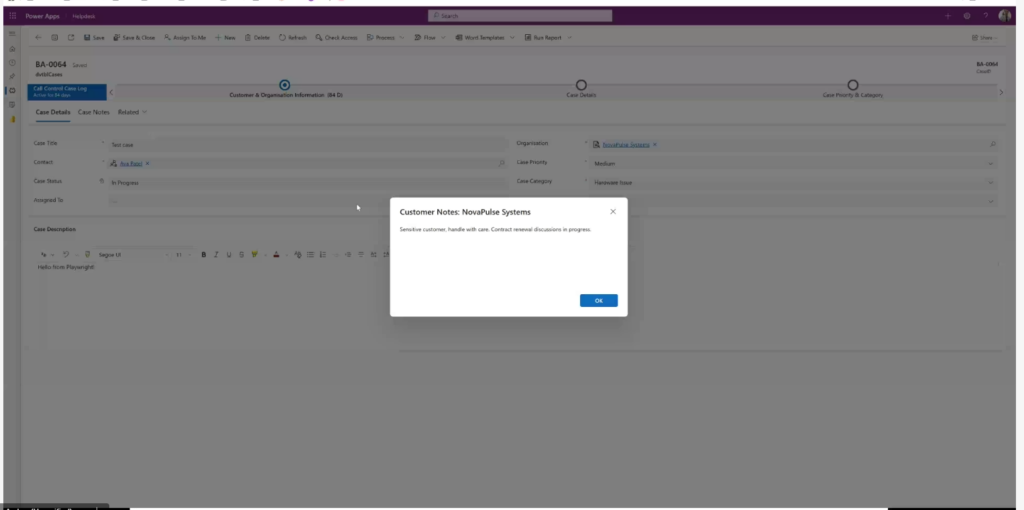1024x510 pixels.
Task: Toggle Underline in description editor
Action: (229, 255)
